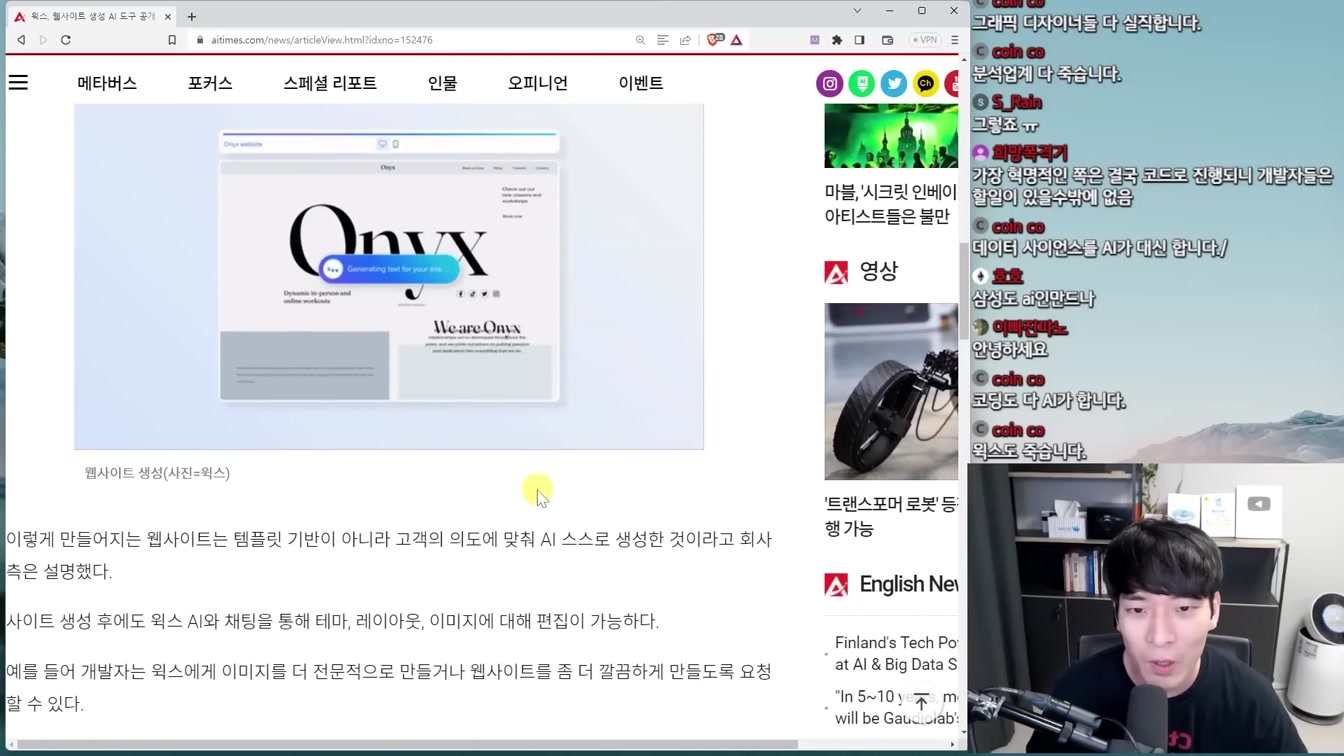Click chat username 희망폭격기
The width and height of the screenshot is (1344, 756).
click(1030, 153)
